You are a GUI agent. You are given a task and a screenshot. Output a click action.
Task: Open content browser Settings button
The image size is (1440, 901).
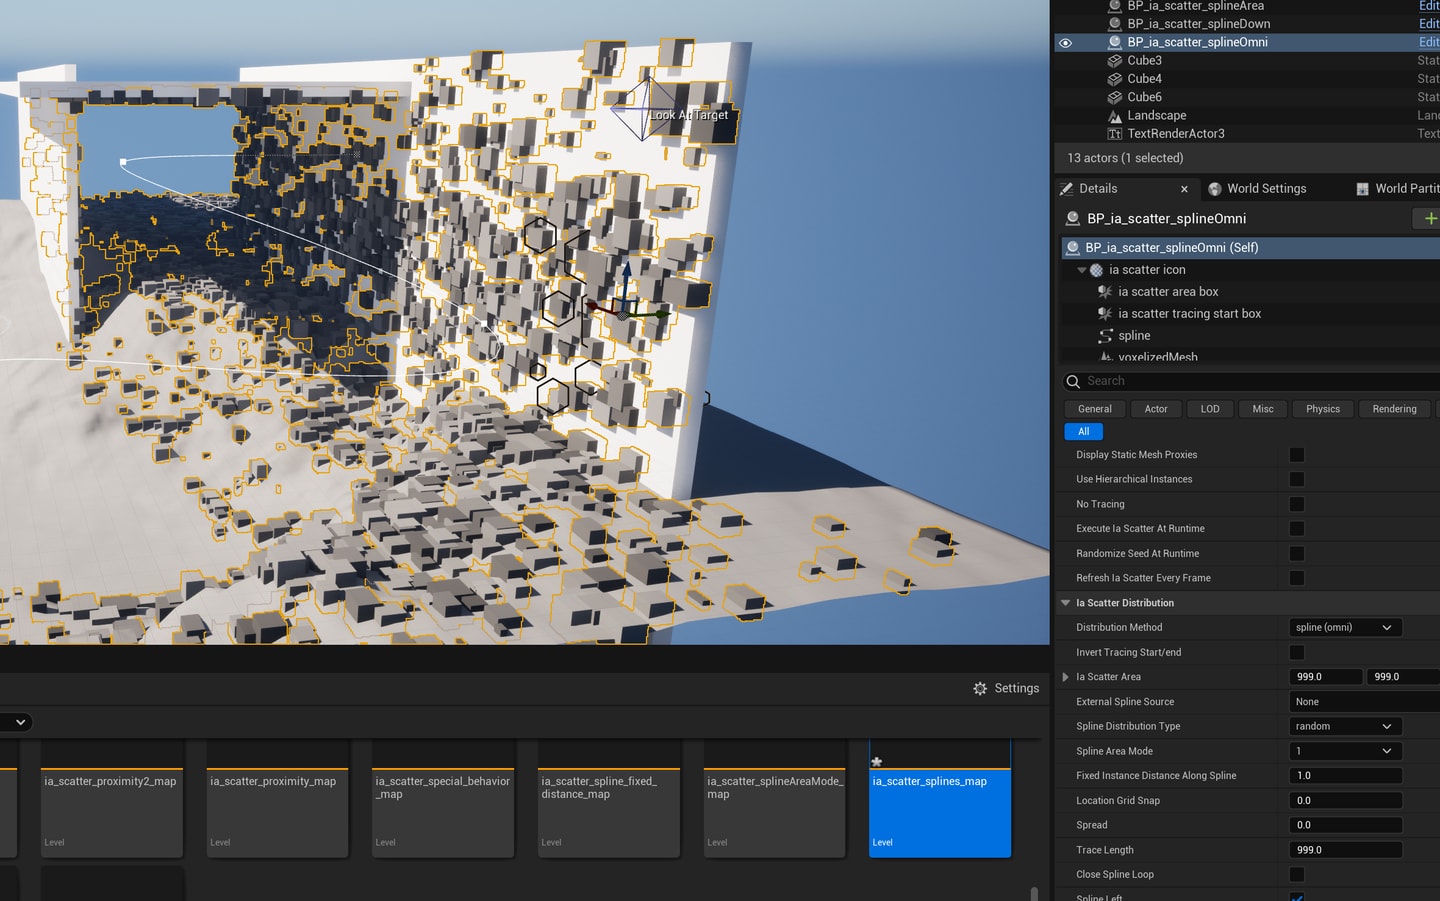coord(1006,689)
